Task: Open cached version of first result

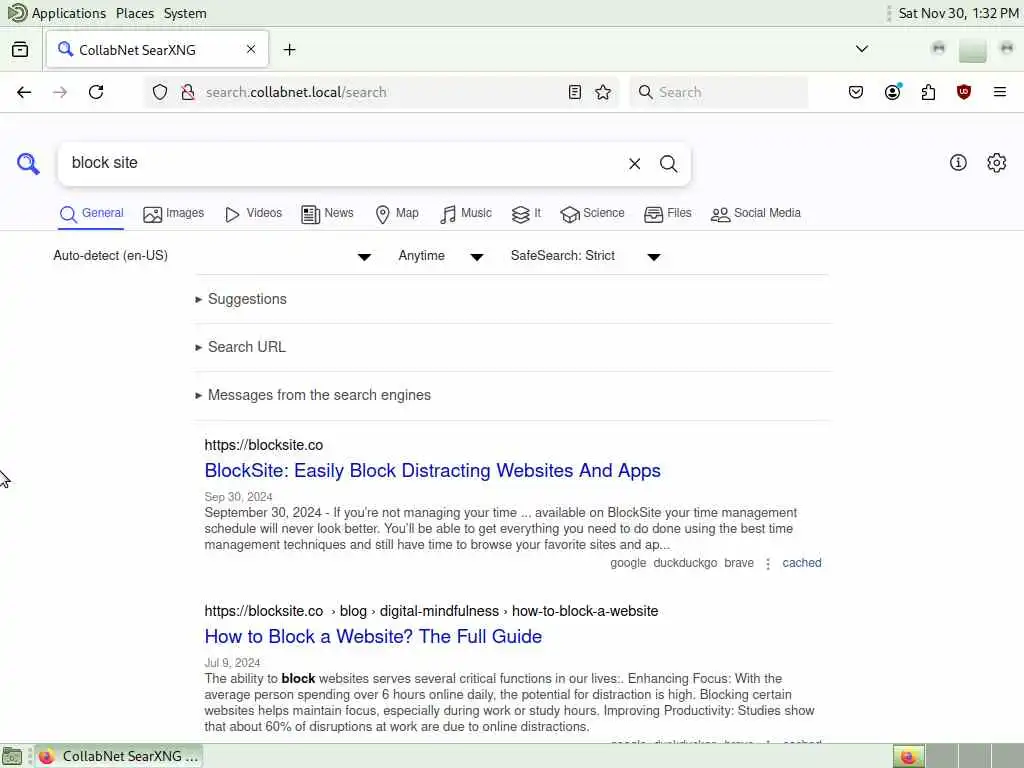Action: pyautogui.click(x=802, y=563)
